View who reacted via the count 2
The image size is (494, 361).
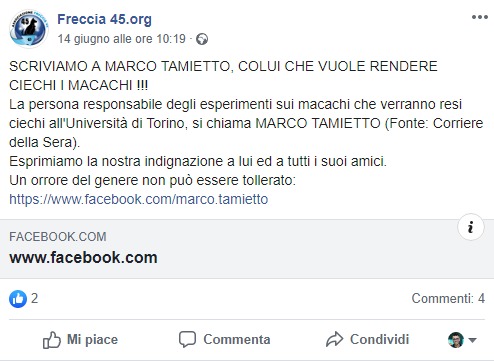pyautogui.click(x=35, y=298)
